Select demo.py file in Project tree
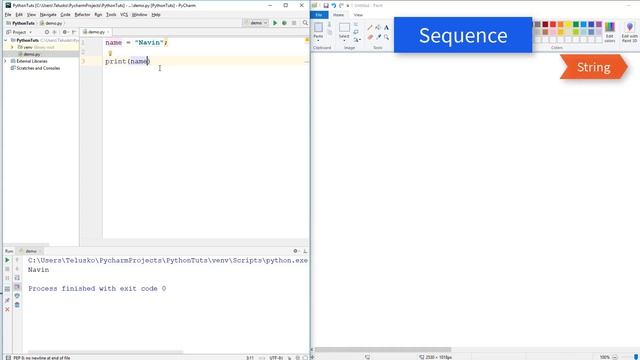The height and width of the screenshot is (360, 640). [31, 54]
